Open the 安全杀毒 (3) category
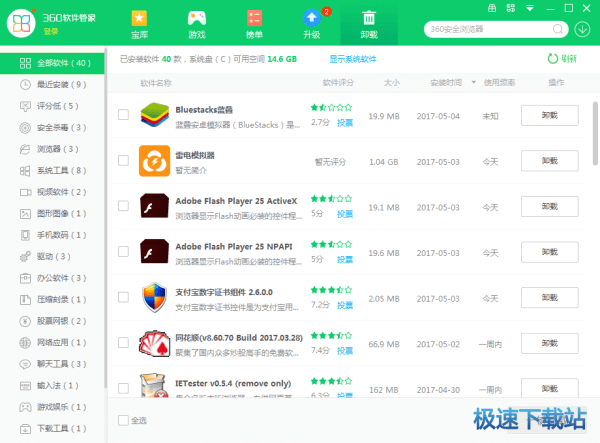 click(x=52, y=127)
